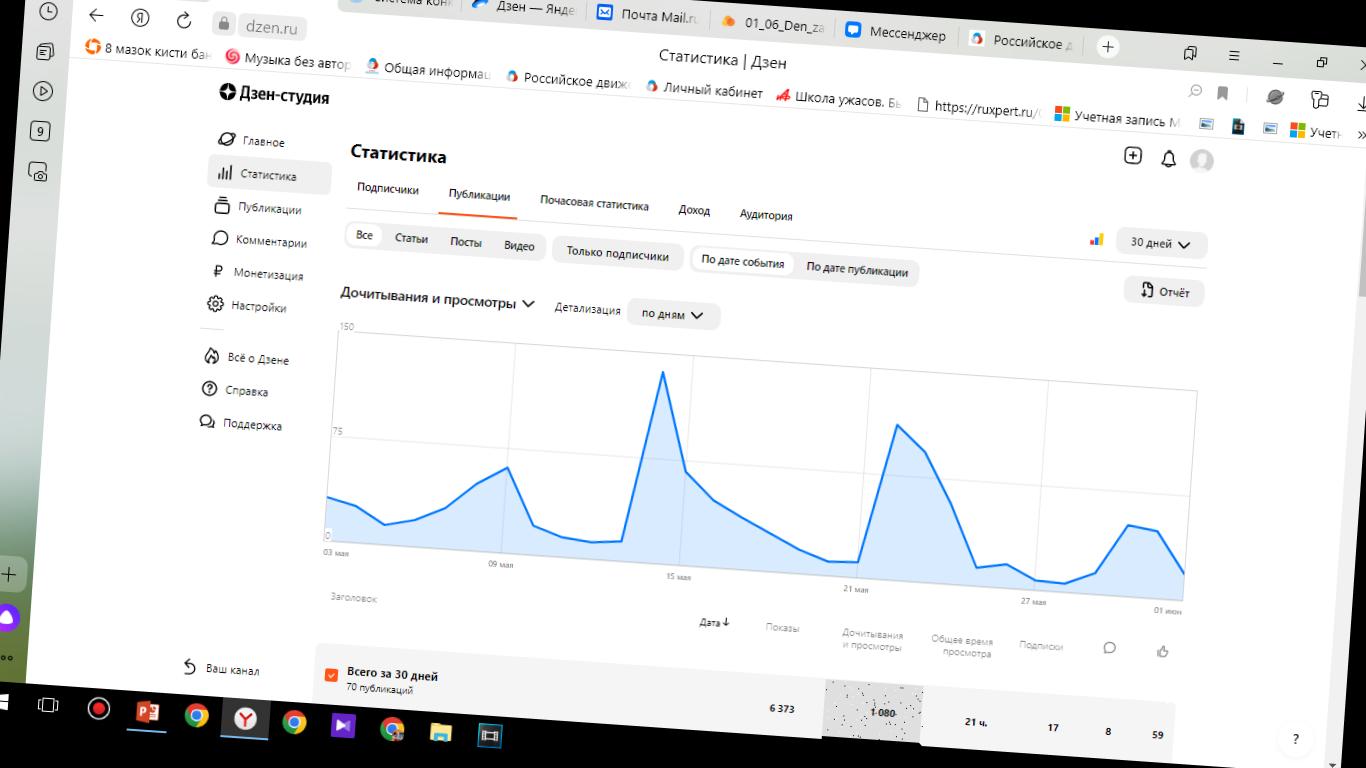Open "Комментарии" in the Dzen sidebar

[x=260, y=241]
